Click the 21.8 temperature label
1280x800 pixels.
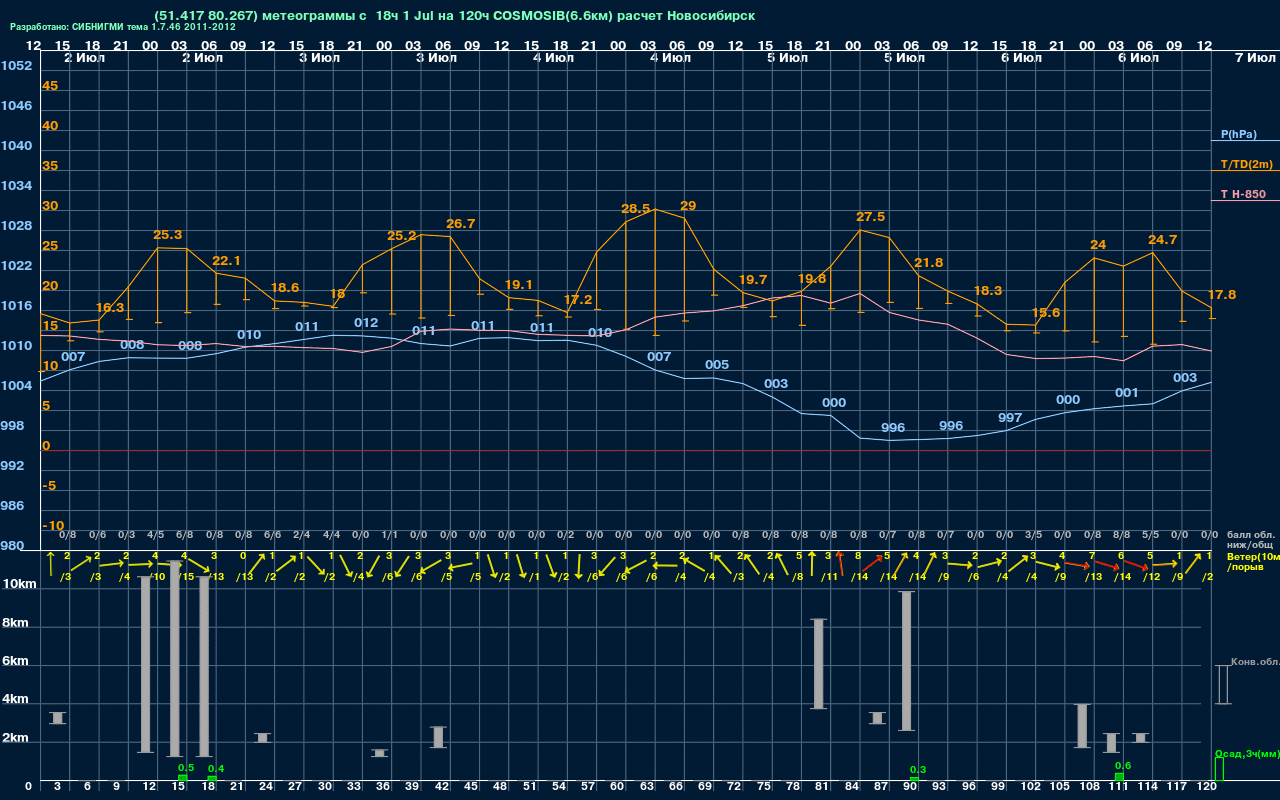(x=929, y=263)
